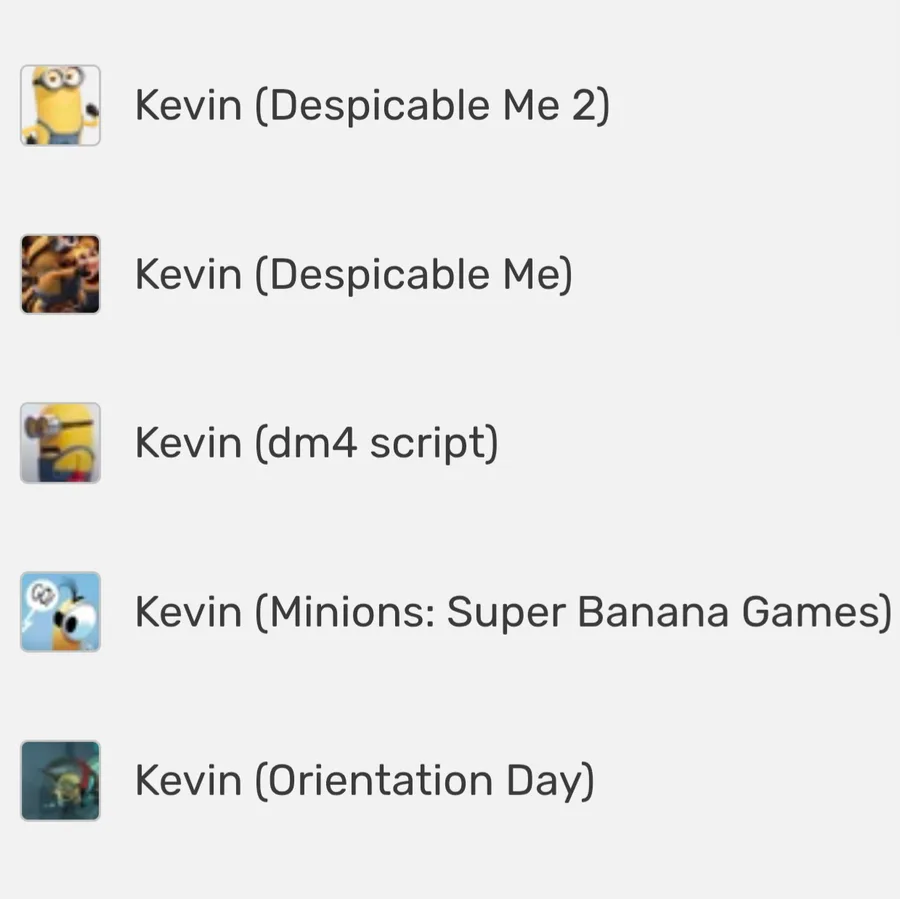900x899 pixels.
Task: Select the Kevin (dm4 script) thumbnail
Action: click(x=60, y=443)
